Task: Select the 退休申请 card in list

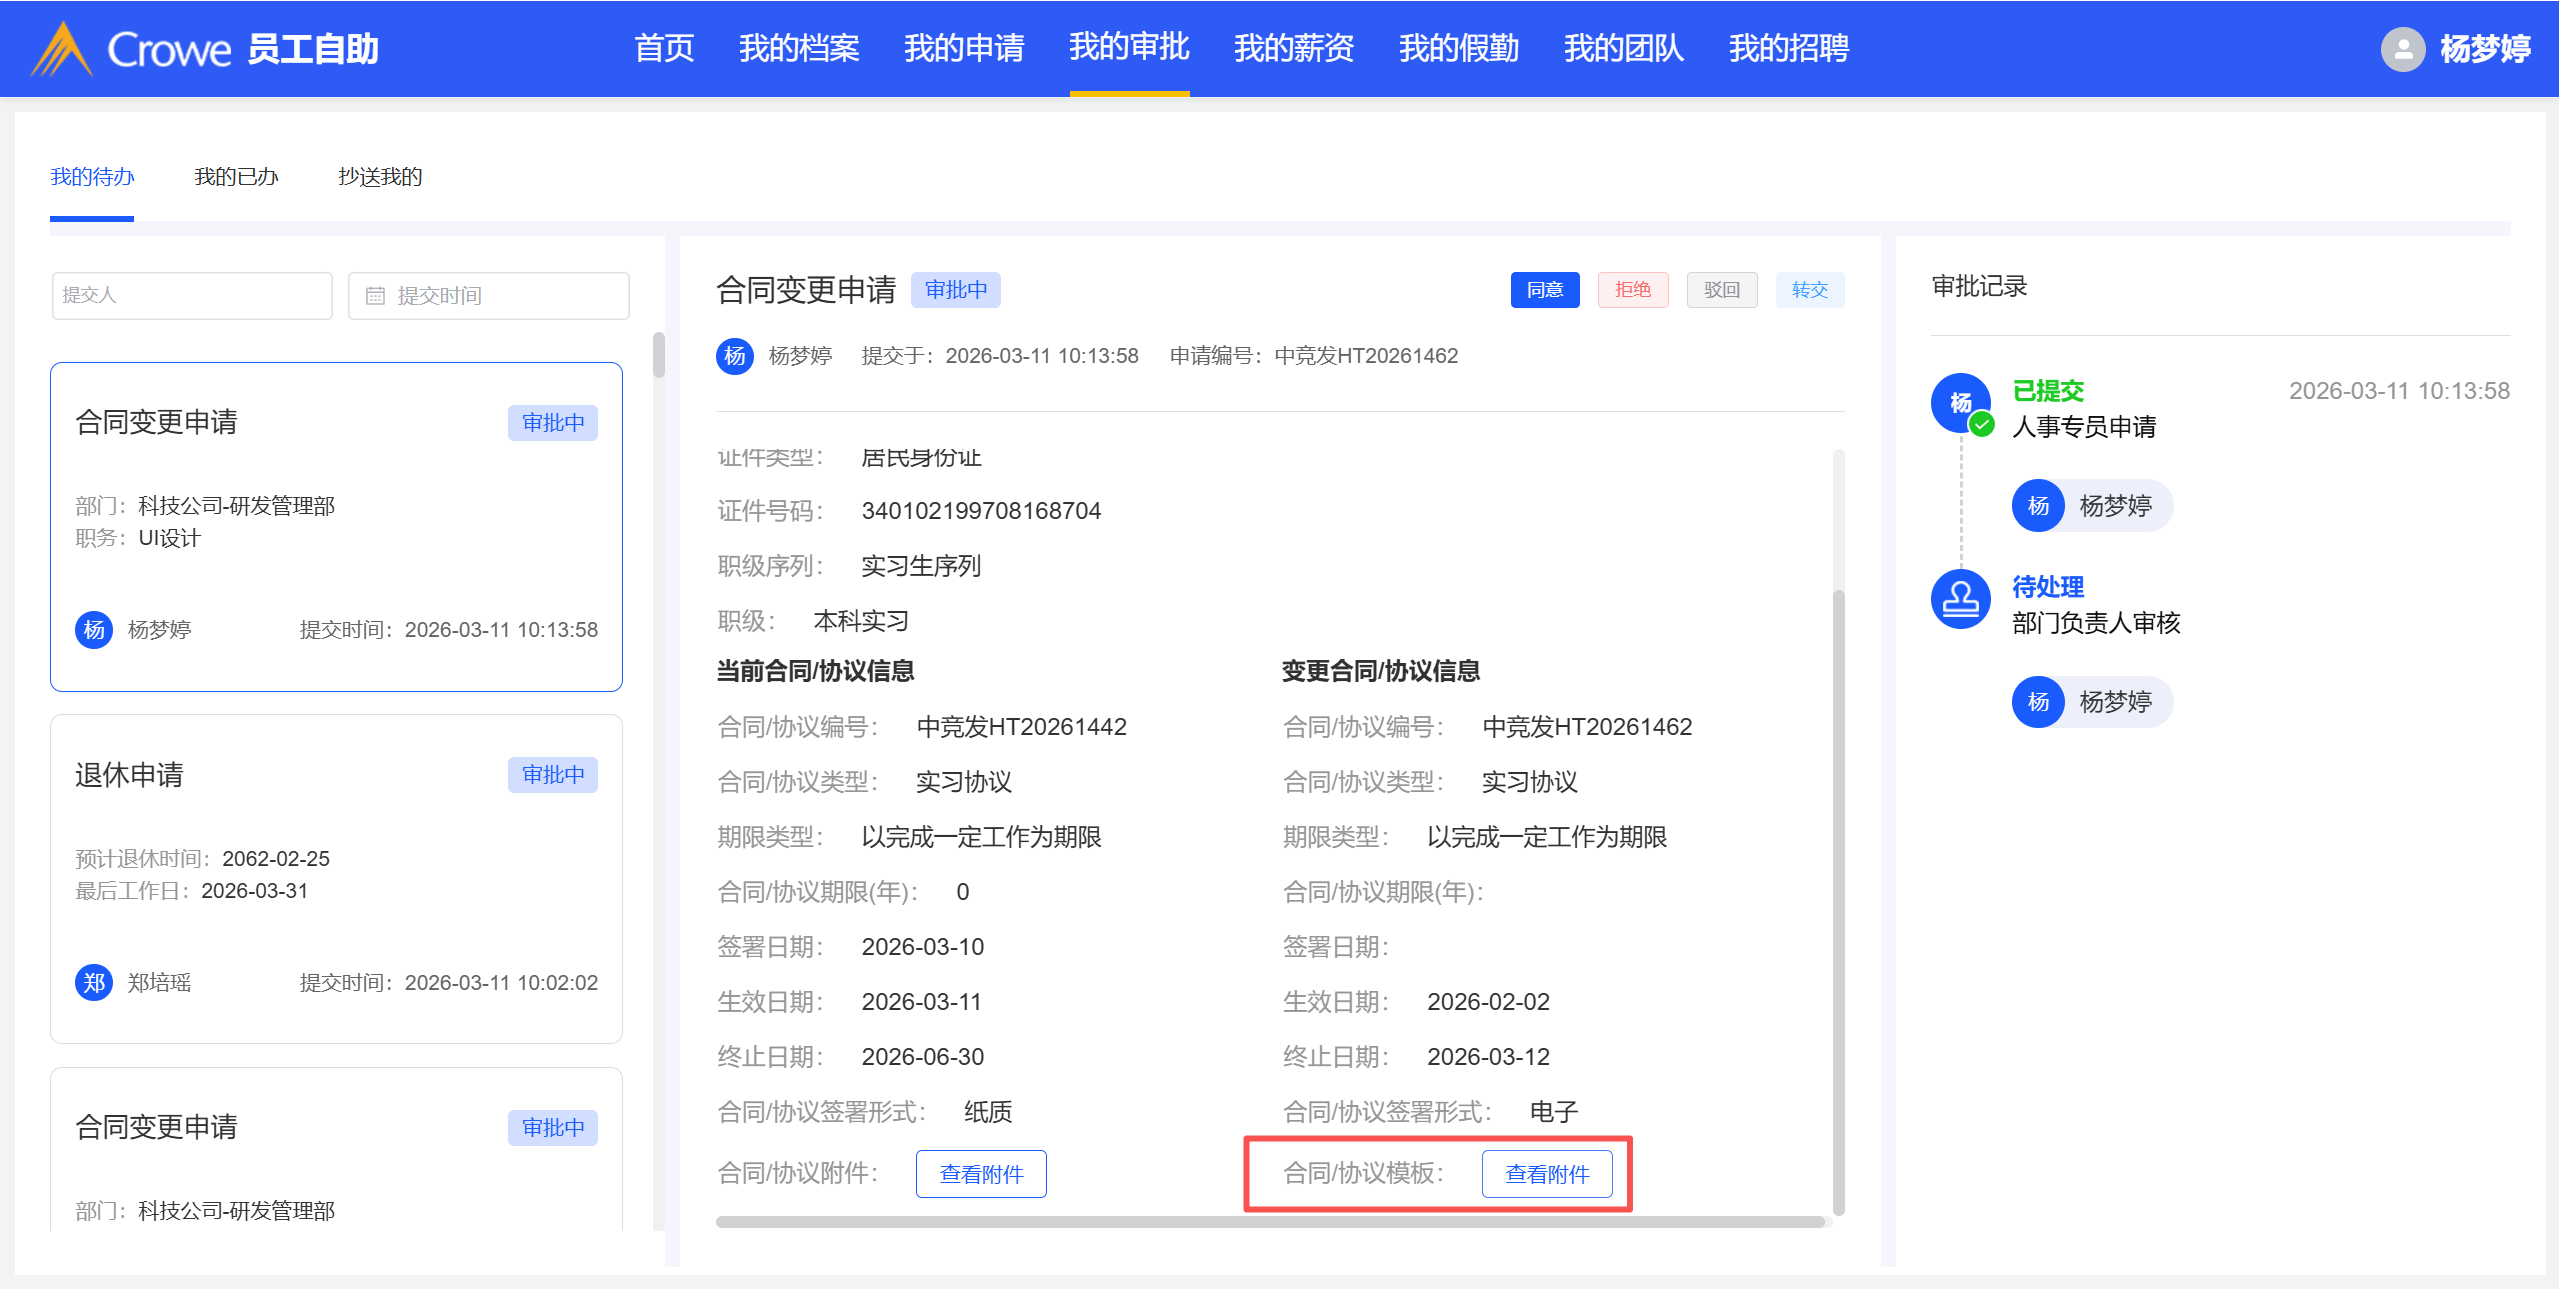Action: [x=336, y=878]
